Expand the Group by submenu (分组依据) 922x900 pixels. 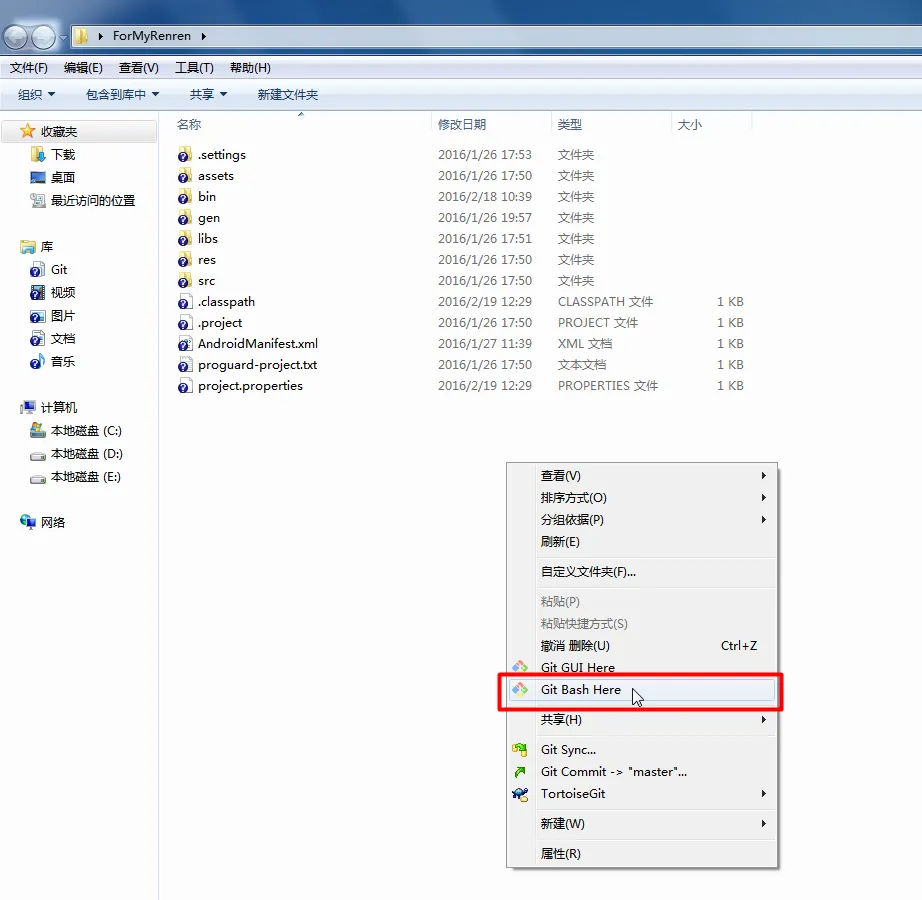coord(763,520)
